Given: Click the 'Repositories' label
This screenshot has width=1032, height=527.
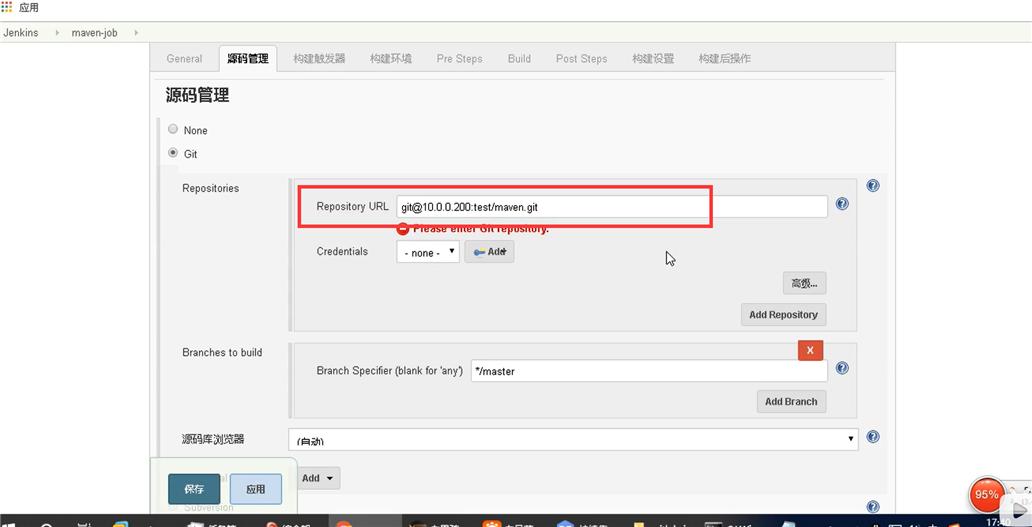Looking at the screenshot, I should (211, 188).
